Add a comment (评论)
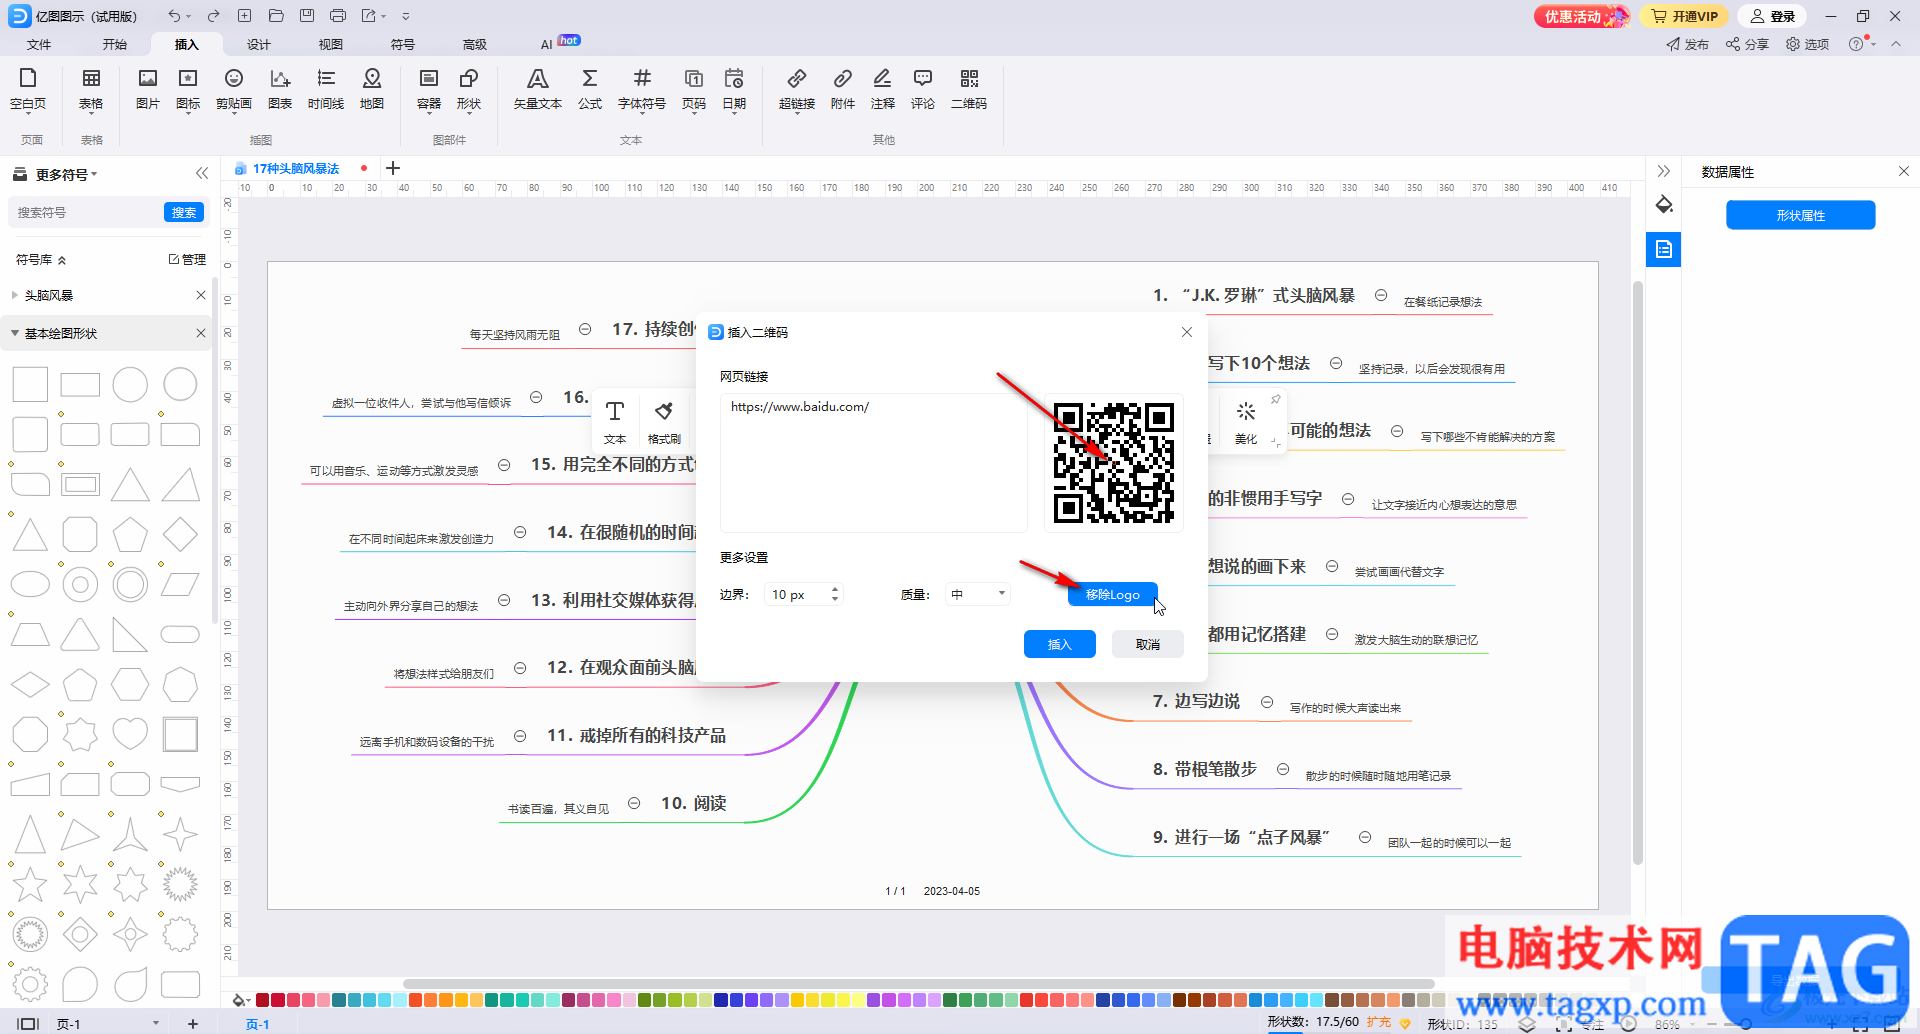The width and height of the screenshot is (1920, 1034). pos(923,89)
